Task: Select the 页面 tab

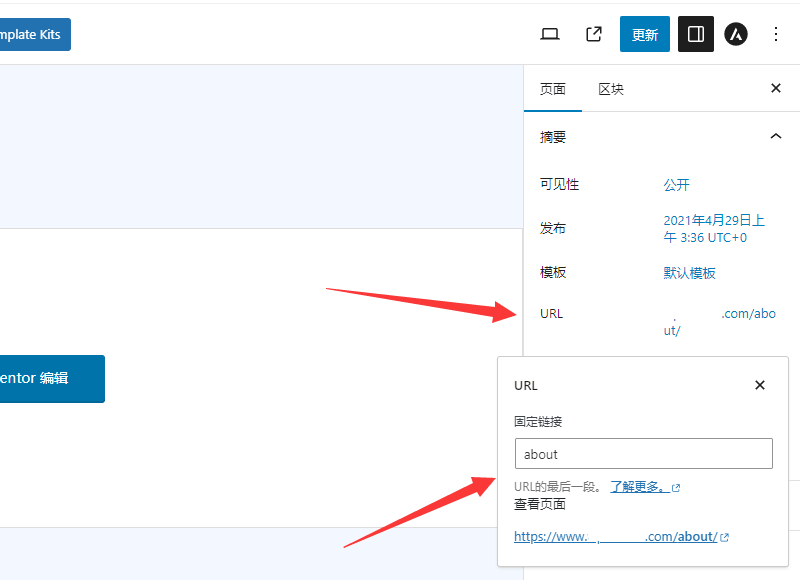Action: coord(553,88)
